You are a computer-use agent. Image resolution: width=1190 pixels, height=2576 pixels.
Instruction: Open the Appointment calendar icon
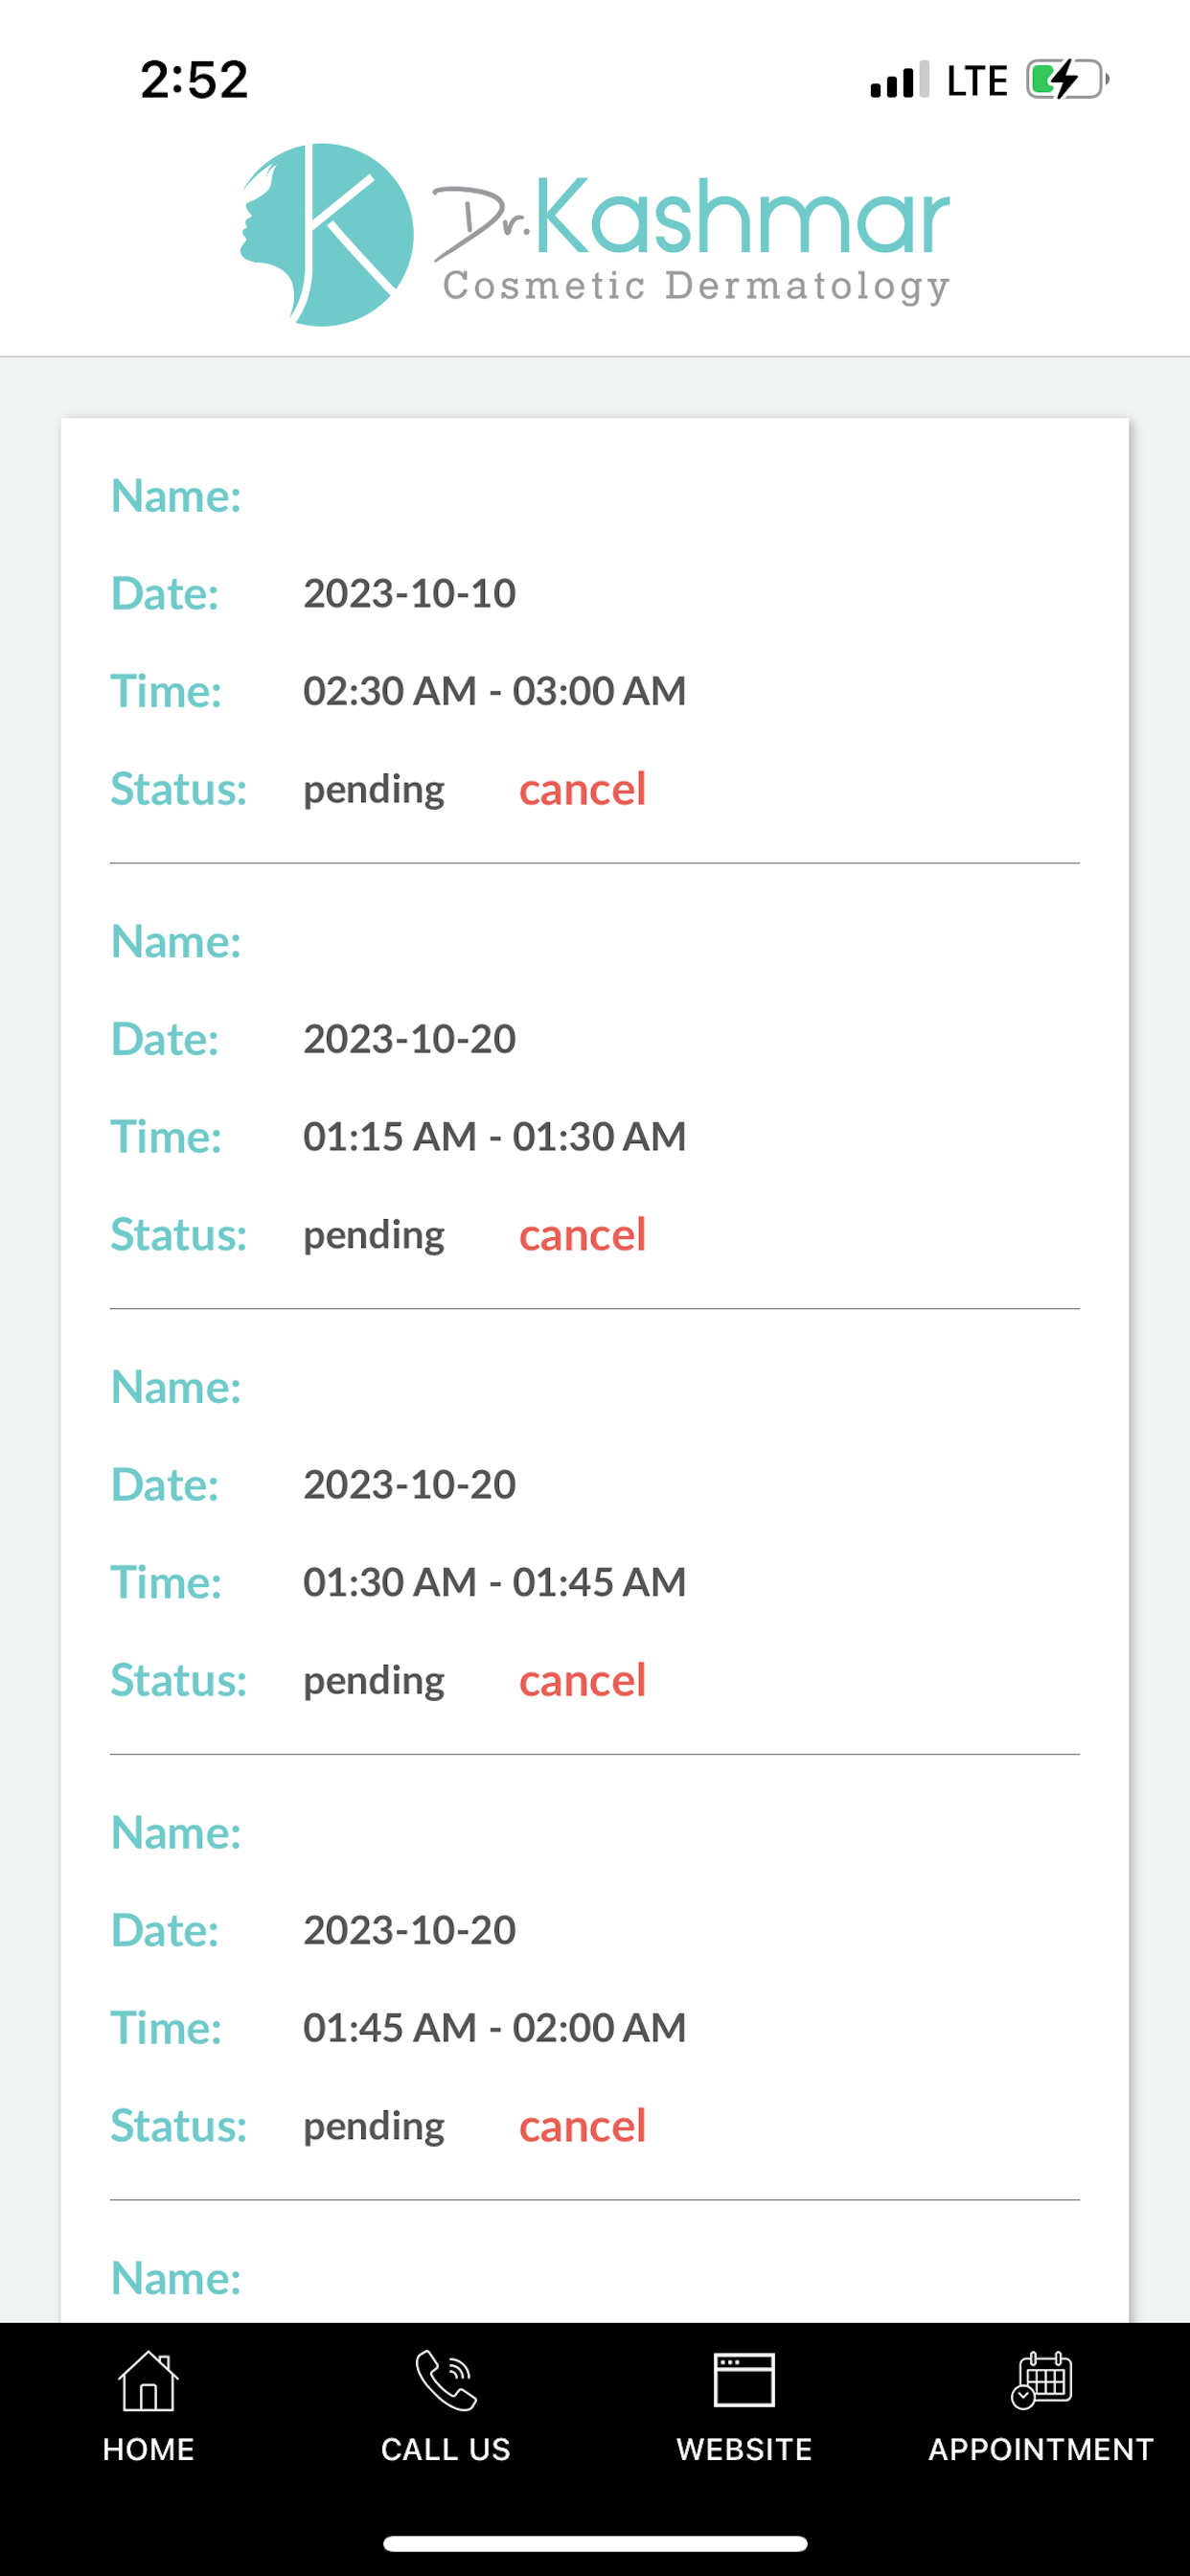click(x=1041, y=2380)
